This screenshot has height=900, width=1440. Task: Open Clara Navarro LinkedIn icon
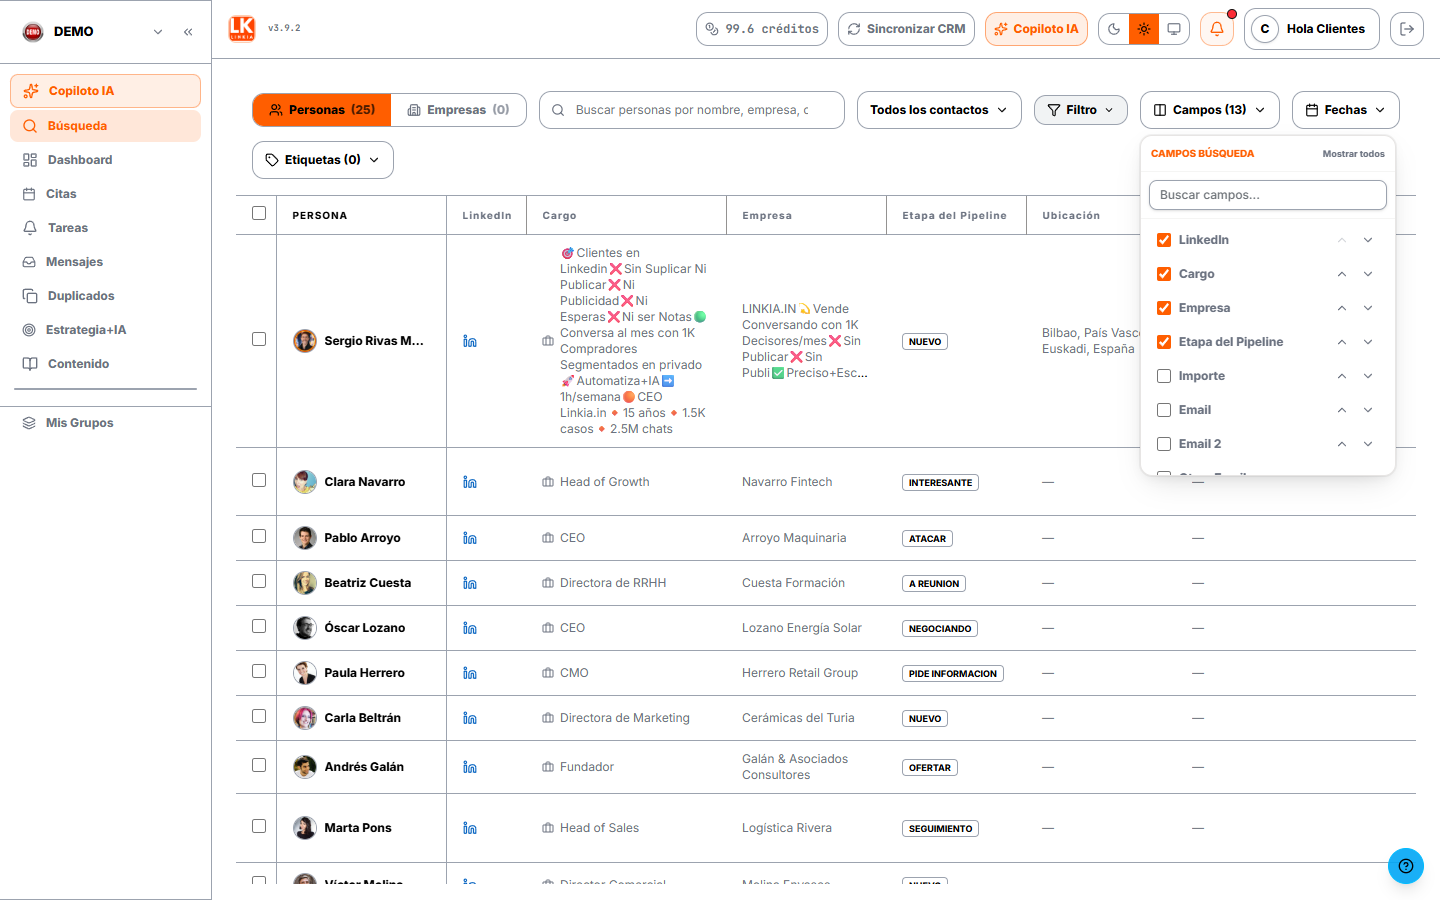470,482
